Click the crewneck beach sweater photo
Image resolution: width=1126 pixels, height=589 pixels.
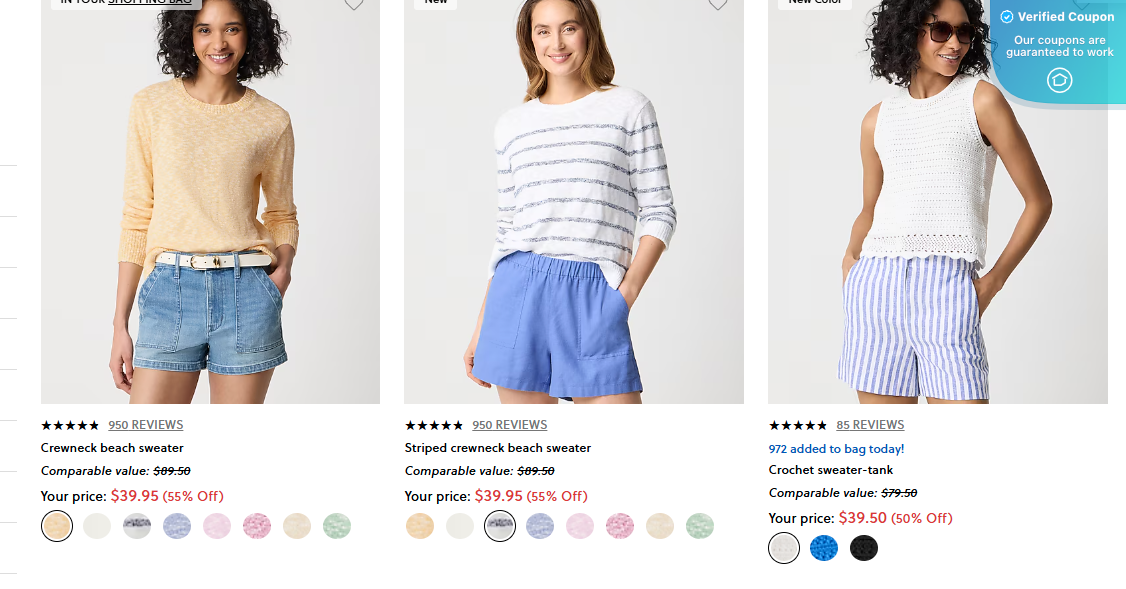coord(210,200)
